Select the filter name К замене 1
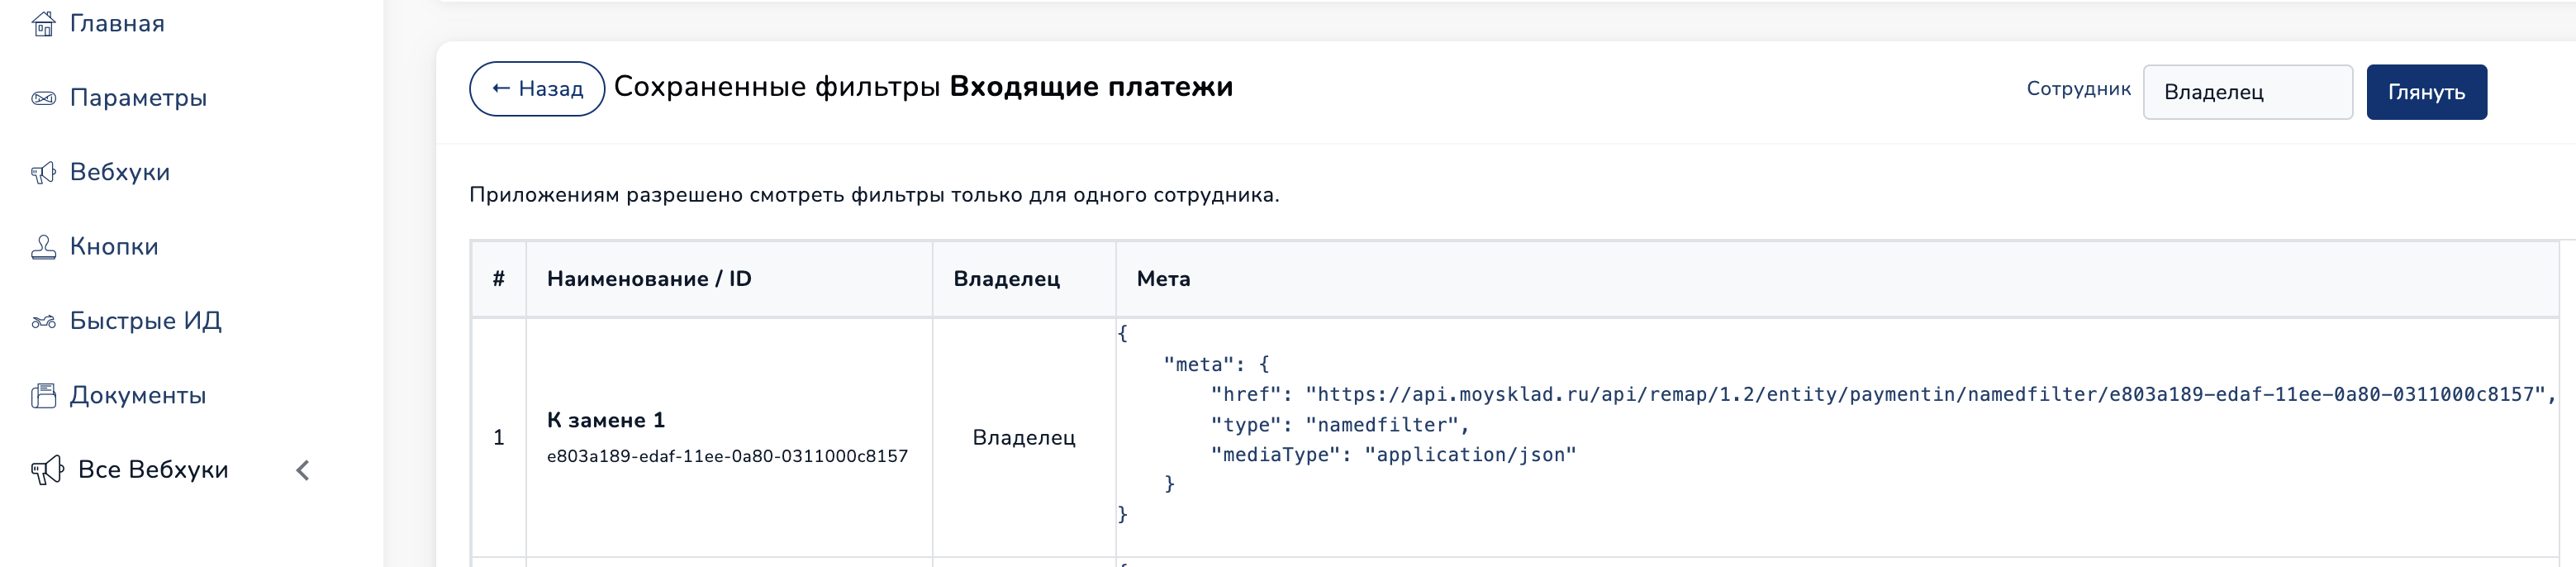This screenshot has width=2576, height=567. pyautogui.click(x=605, y=420)
